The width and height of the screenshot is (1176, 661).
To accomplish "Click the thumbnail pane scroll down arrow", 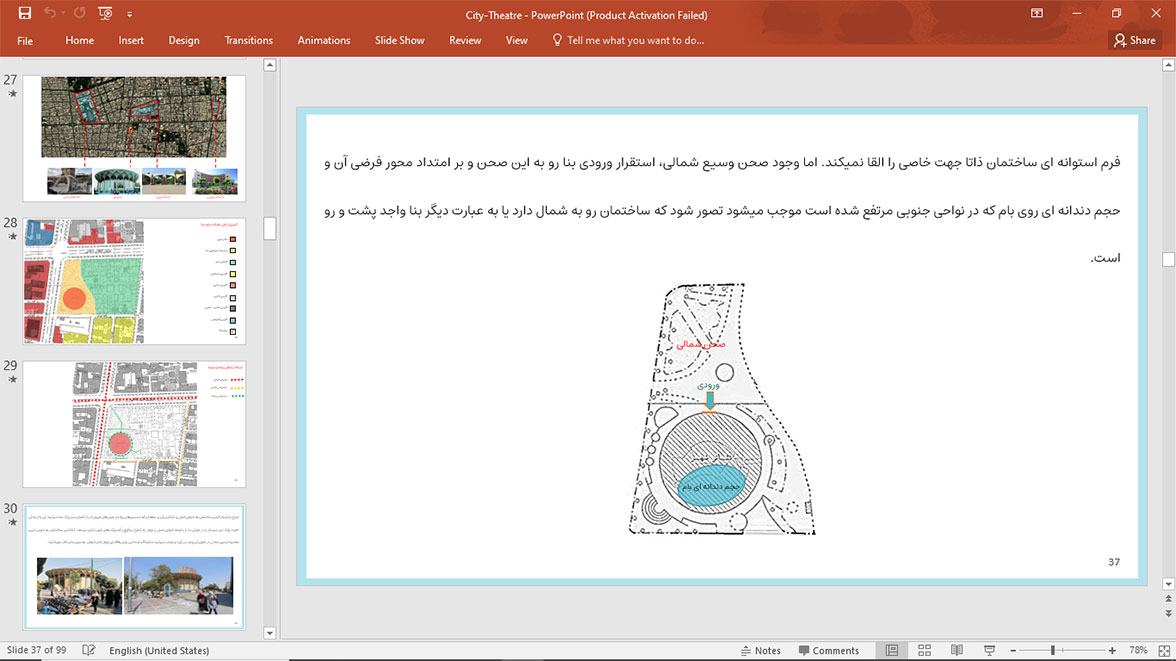I will pos(270,633).
